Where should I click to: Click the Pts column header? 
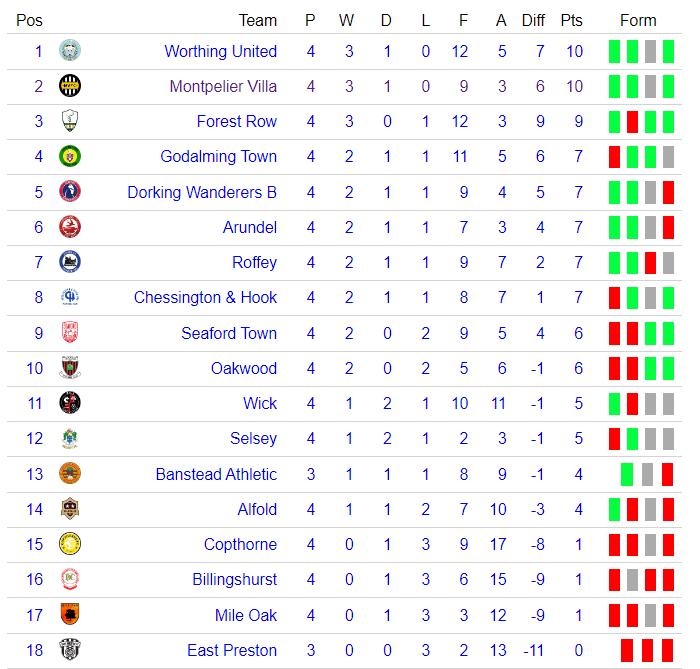point(572,20)
